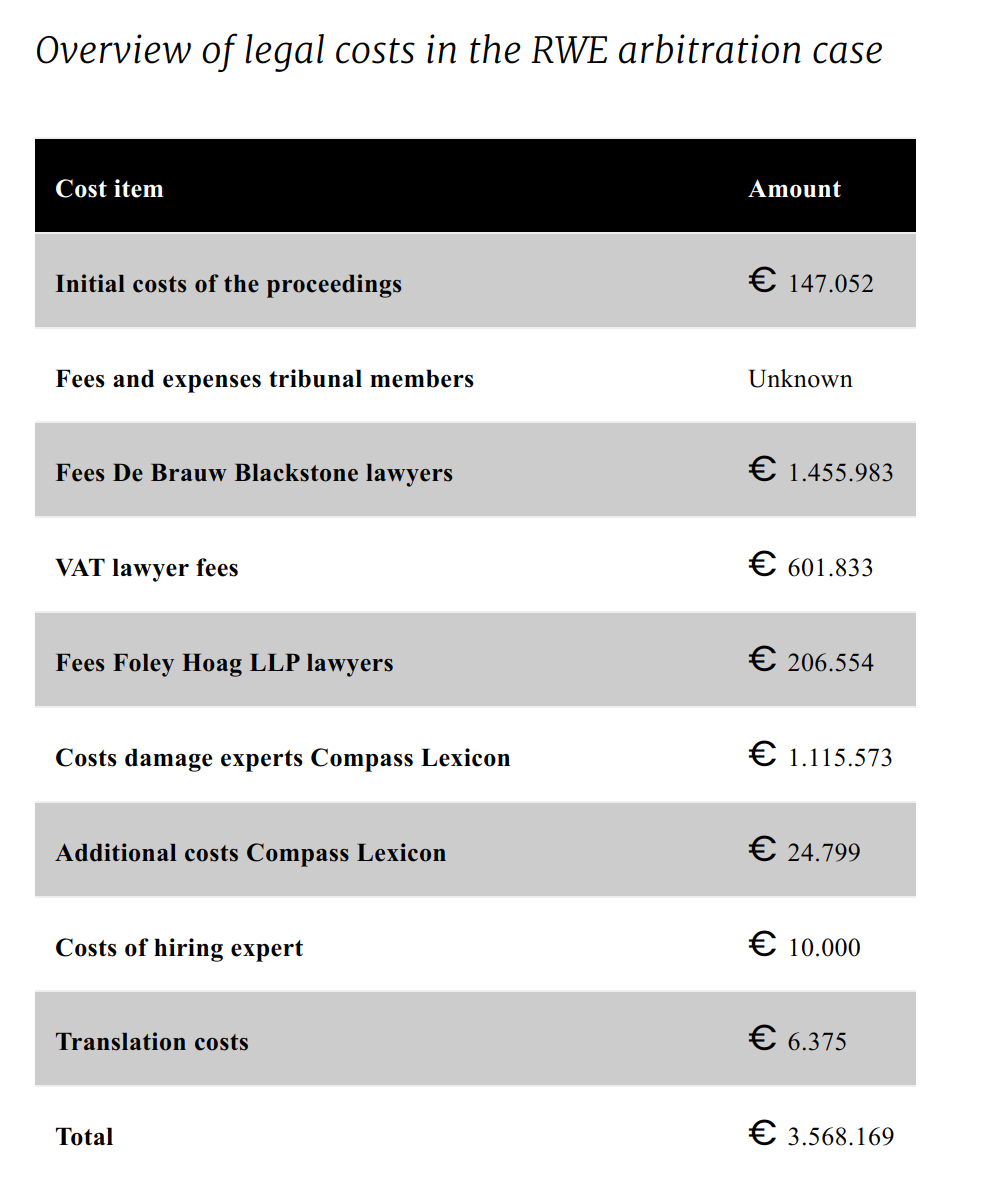The height and width of the screenshot is (1196, 982).
Task: Select the table title about RWE arbitration
Action: [x=459, y=51]
